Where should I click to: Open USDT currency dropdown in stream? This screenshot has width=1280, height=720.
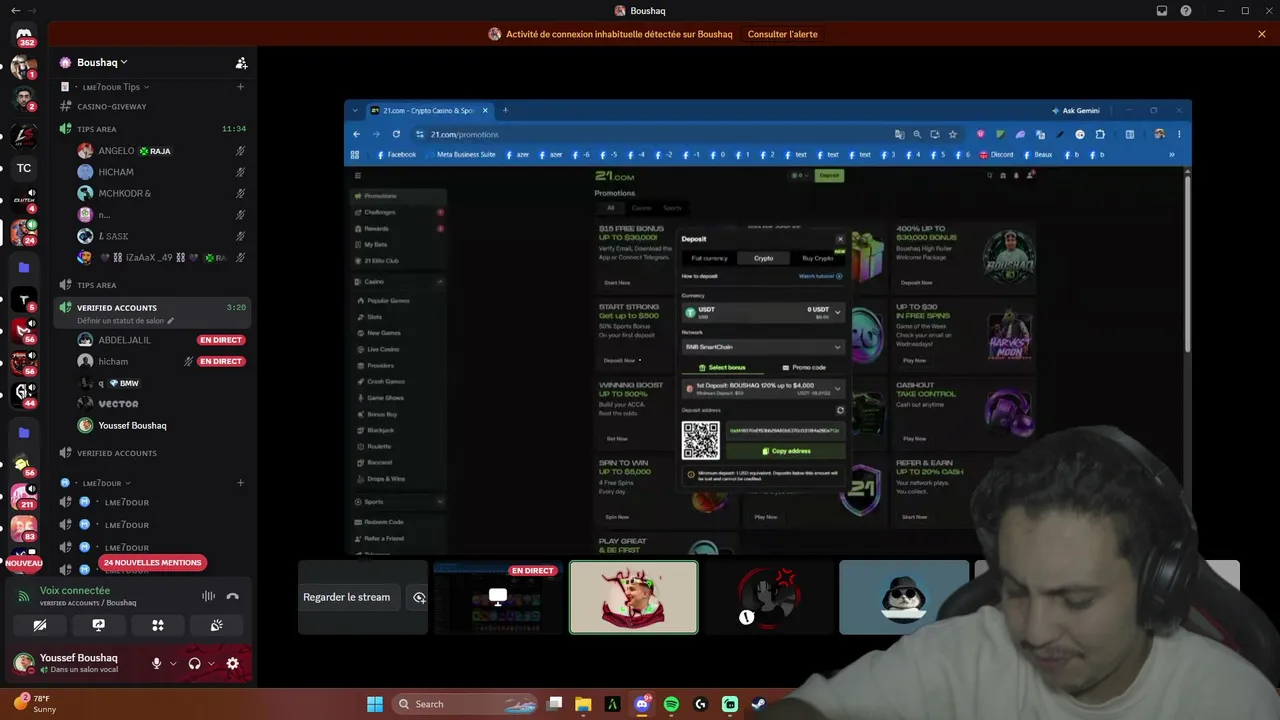[x=763, y=313]
